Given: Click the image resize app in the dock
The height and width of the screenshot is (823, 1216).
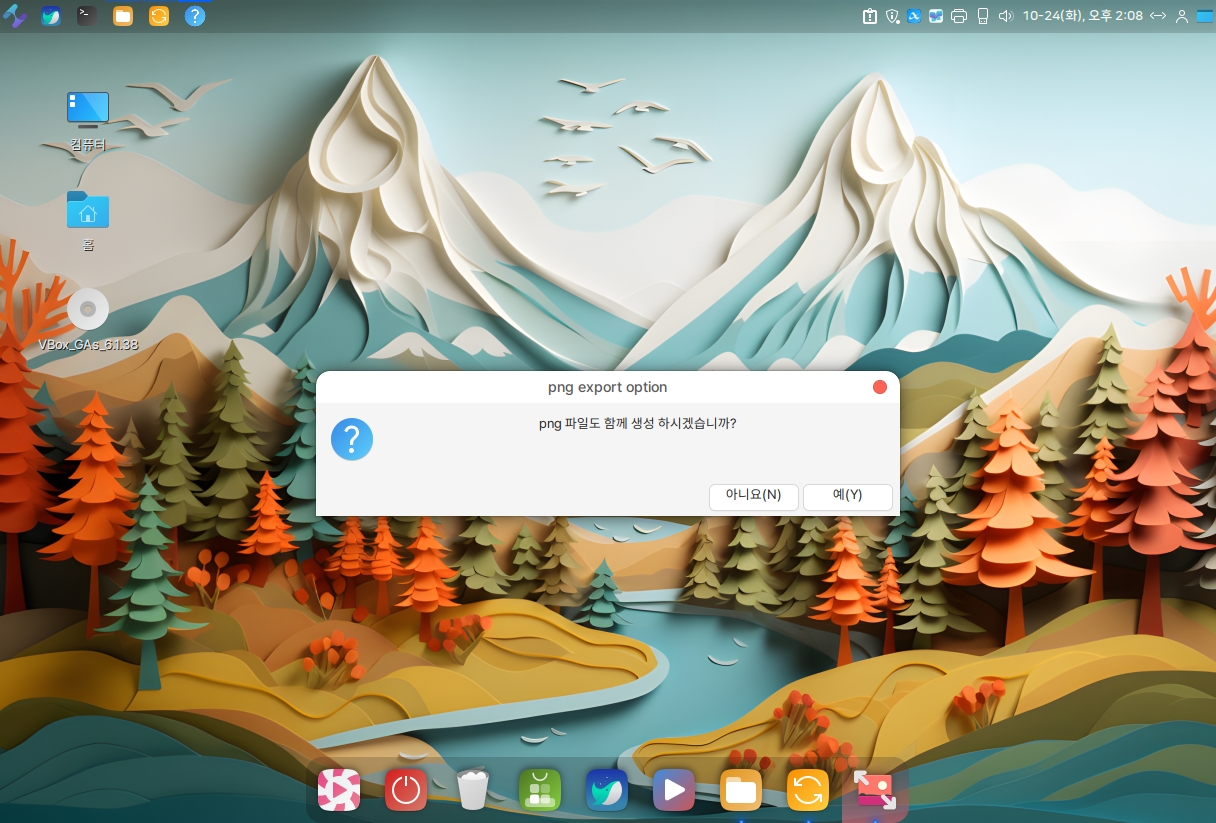Looking at the screenshot, I should click(x=874, y=791).
